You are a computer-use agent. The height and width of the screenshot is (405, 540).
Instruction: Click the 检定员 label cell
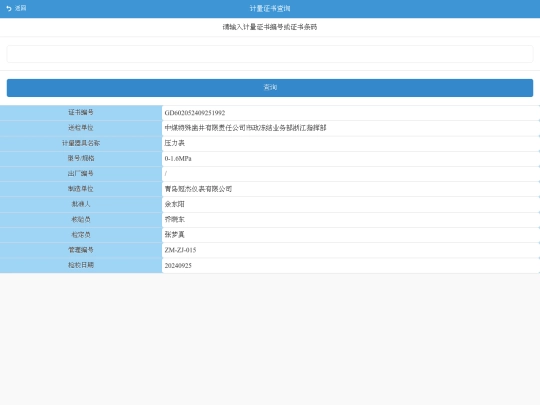(x=81, y=235)
